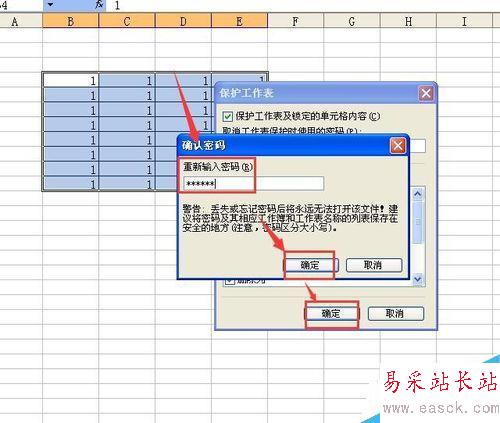Select column H header
This screenshot has width=500, height=423.
pos(408,22)
